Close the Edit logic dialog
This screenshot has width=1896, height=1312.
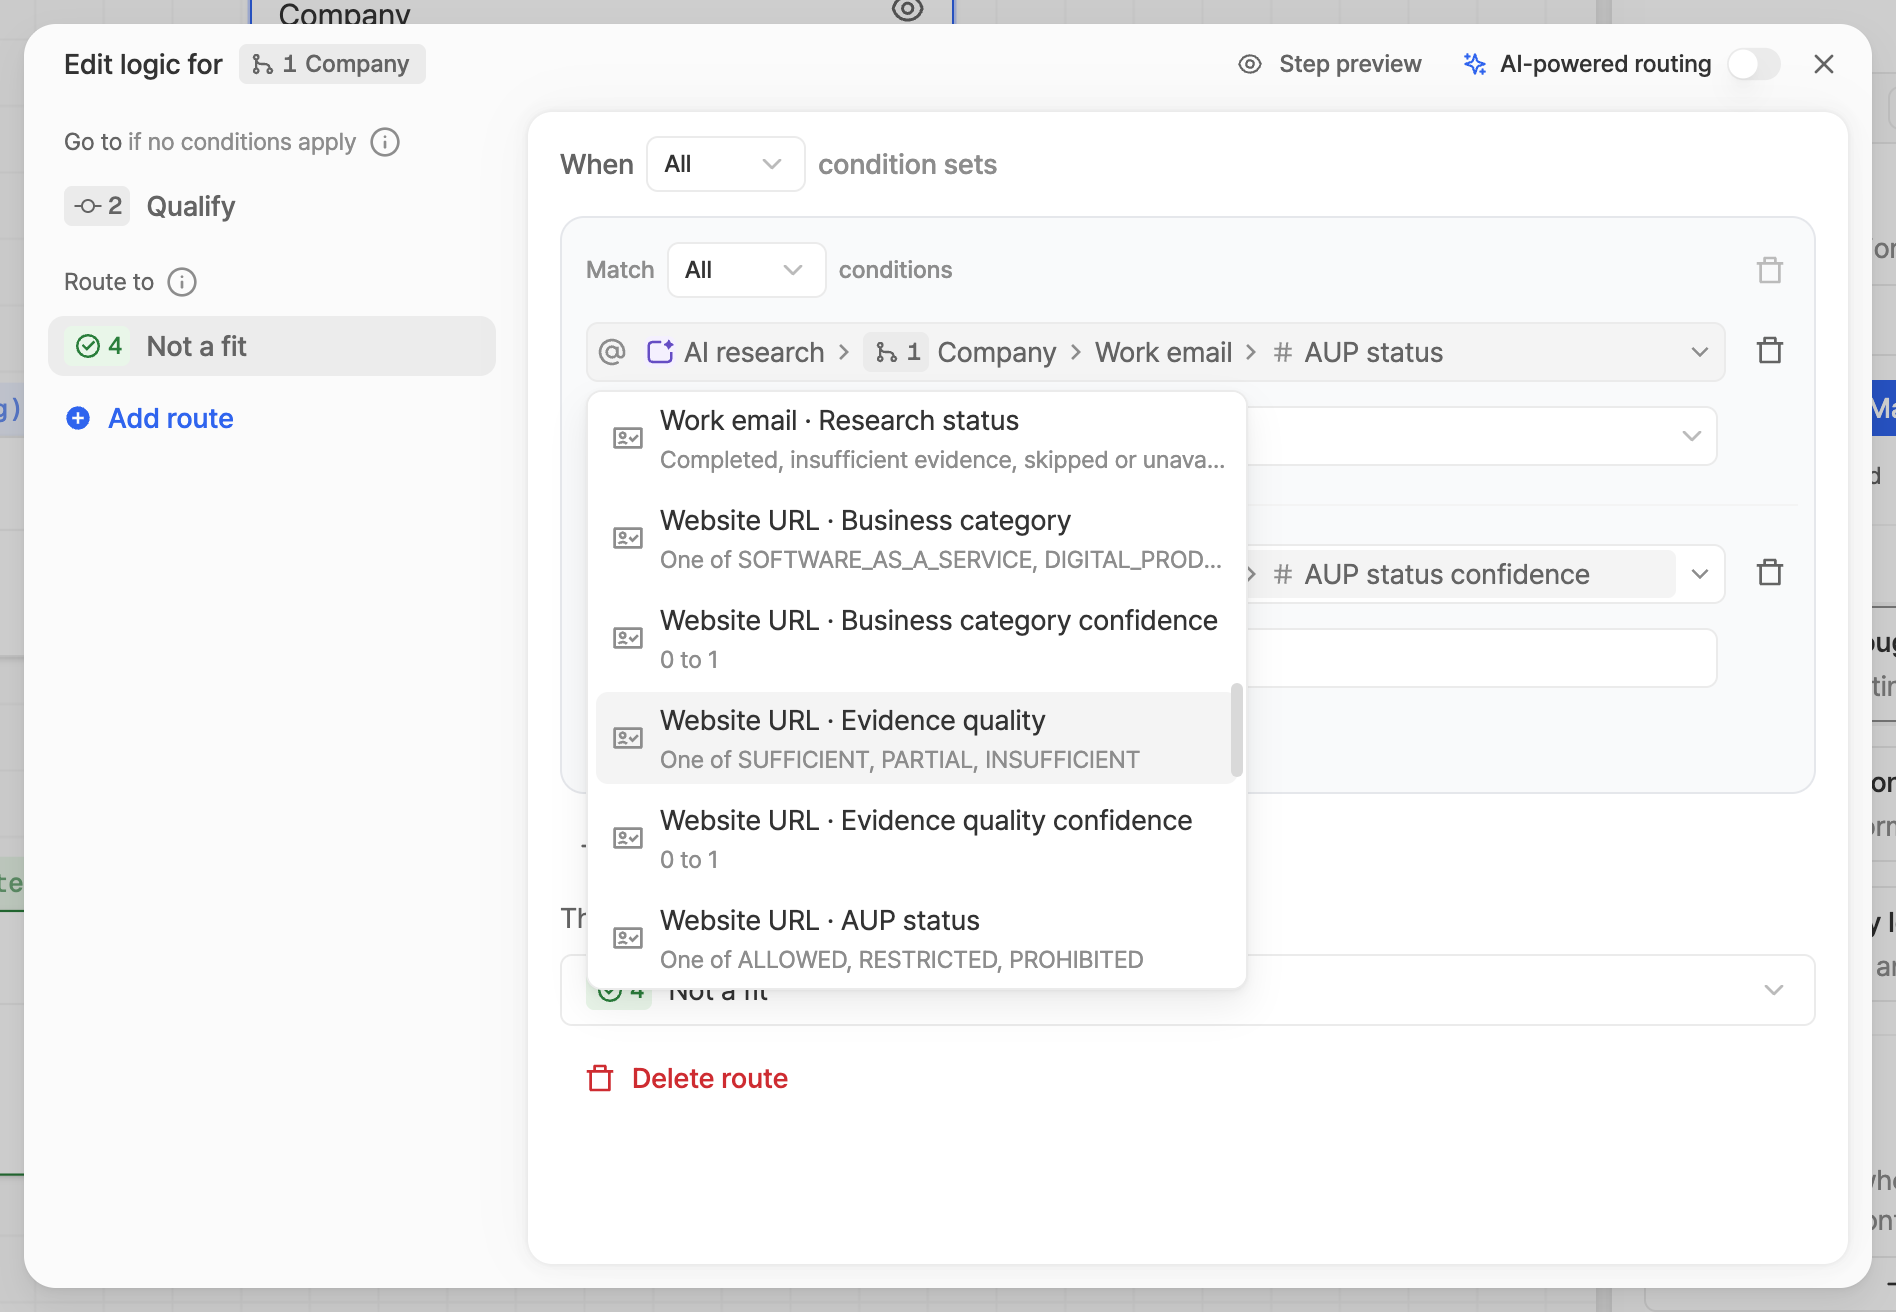click(x=1824, y=64)
